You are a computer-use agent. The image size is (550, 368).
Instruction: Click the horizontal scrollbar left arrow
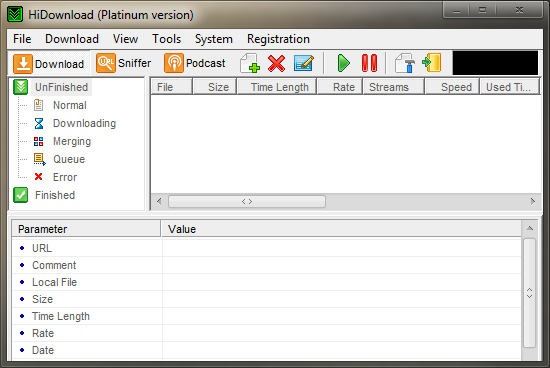pos(159,201)
